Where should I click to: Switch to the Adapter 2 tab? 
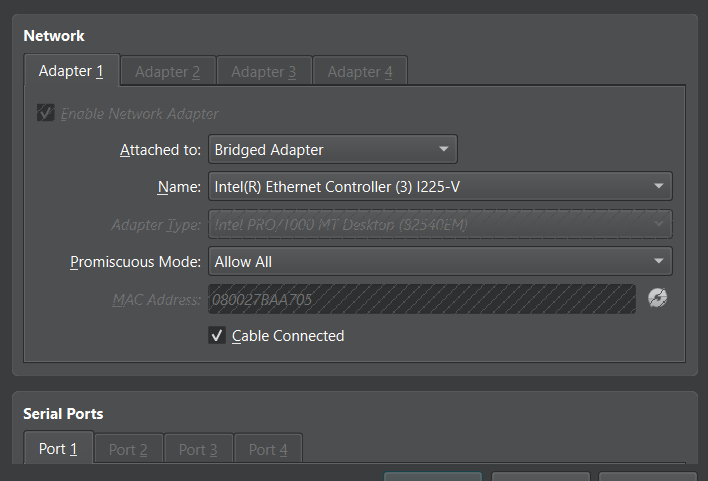tap(168, 71)
